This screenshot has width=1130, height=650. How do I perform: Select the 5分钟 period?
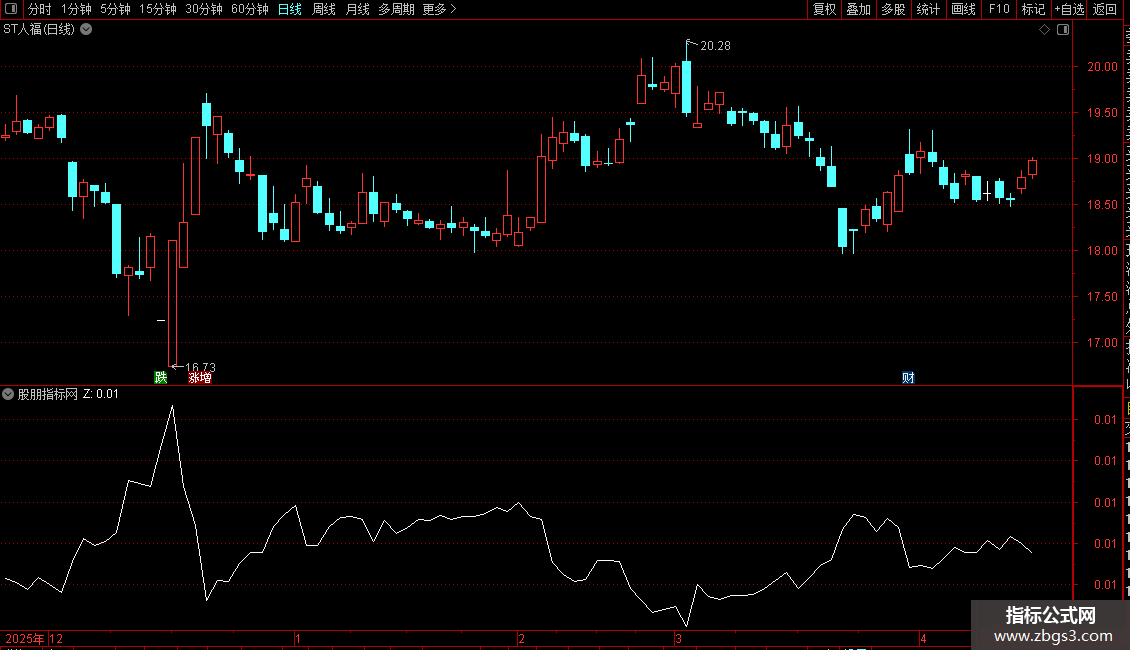[115, 9]
